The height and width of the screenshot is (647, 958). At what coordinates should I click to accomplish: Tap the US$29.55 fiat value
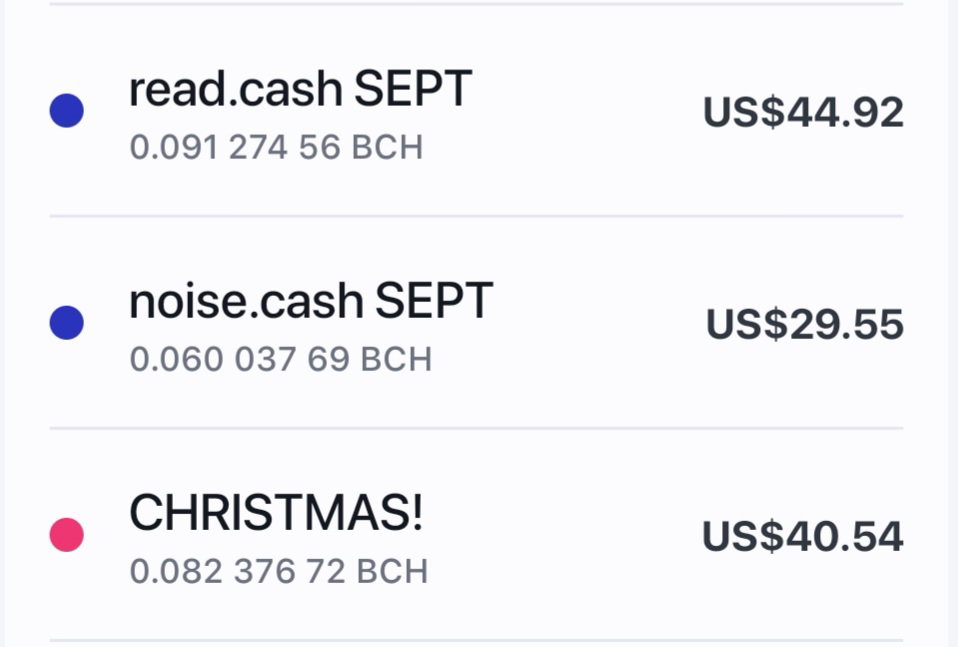click(x=805, y=324)
